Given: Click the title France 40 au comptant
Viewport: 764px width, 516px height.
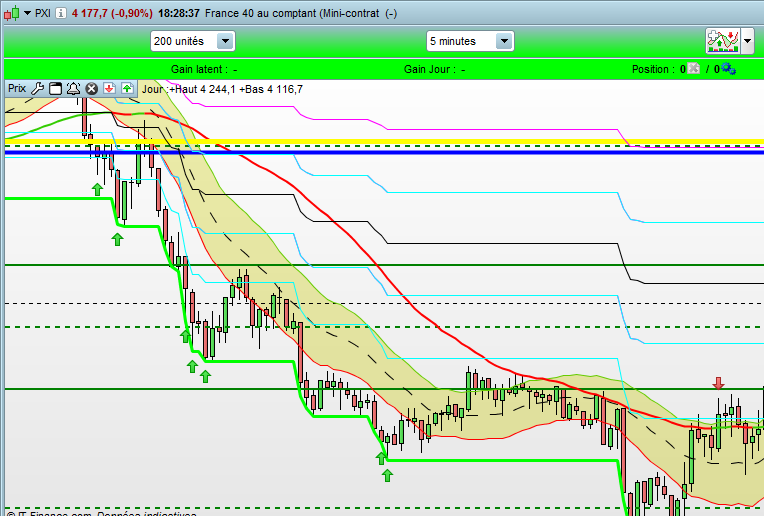Looking at the screenshot, I should (261, 13).
